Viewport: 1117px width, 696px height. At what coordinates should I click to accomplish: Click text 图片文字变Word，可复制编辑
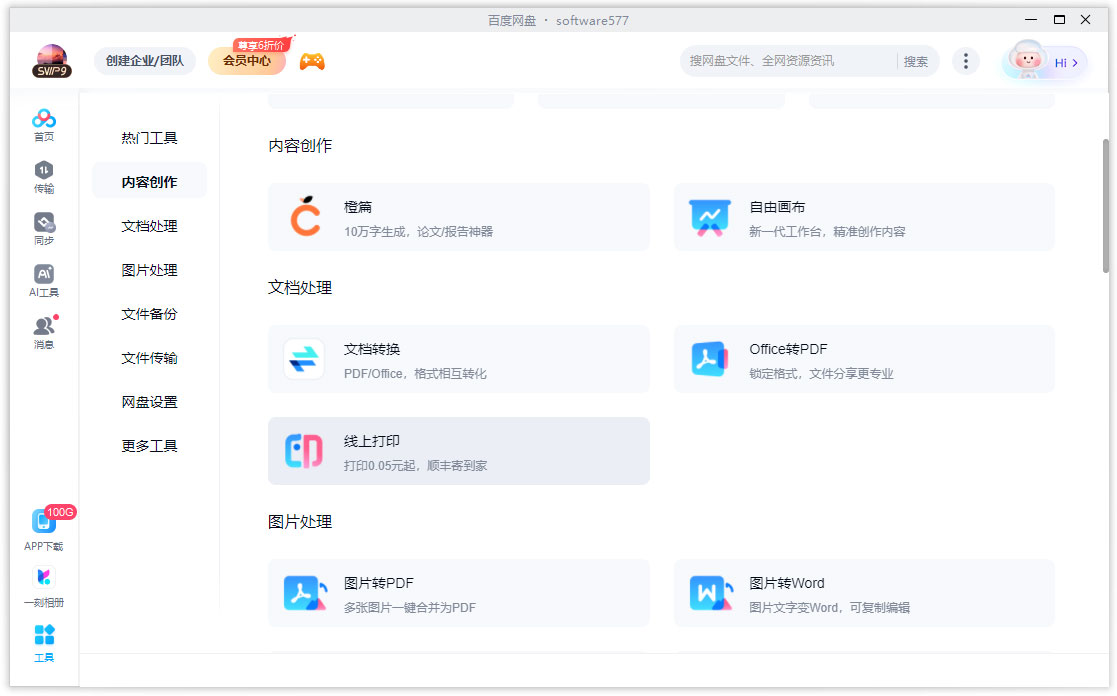(x=829, y=608)
